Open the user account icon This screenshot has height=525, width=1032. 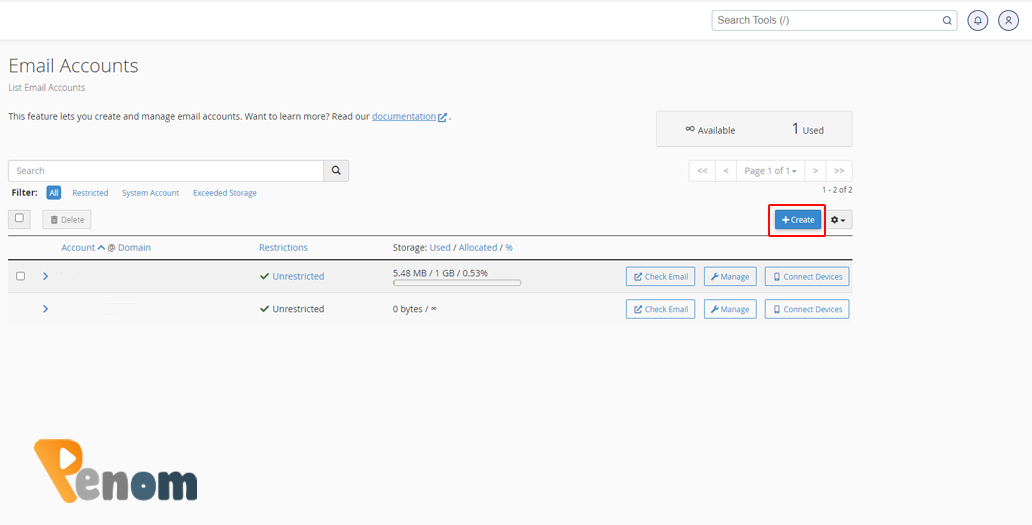pyautogui.click(x=1008, y=20)
